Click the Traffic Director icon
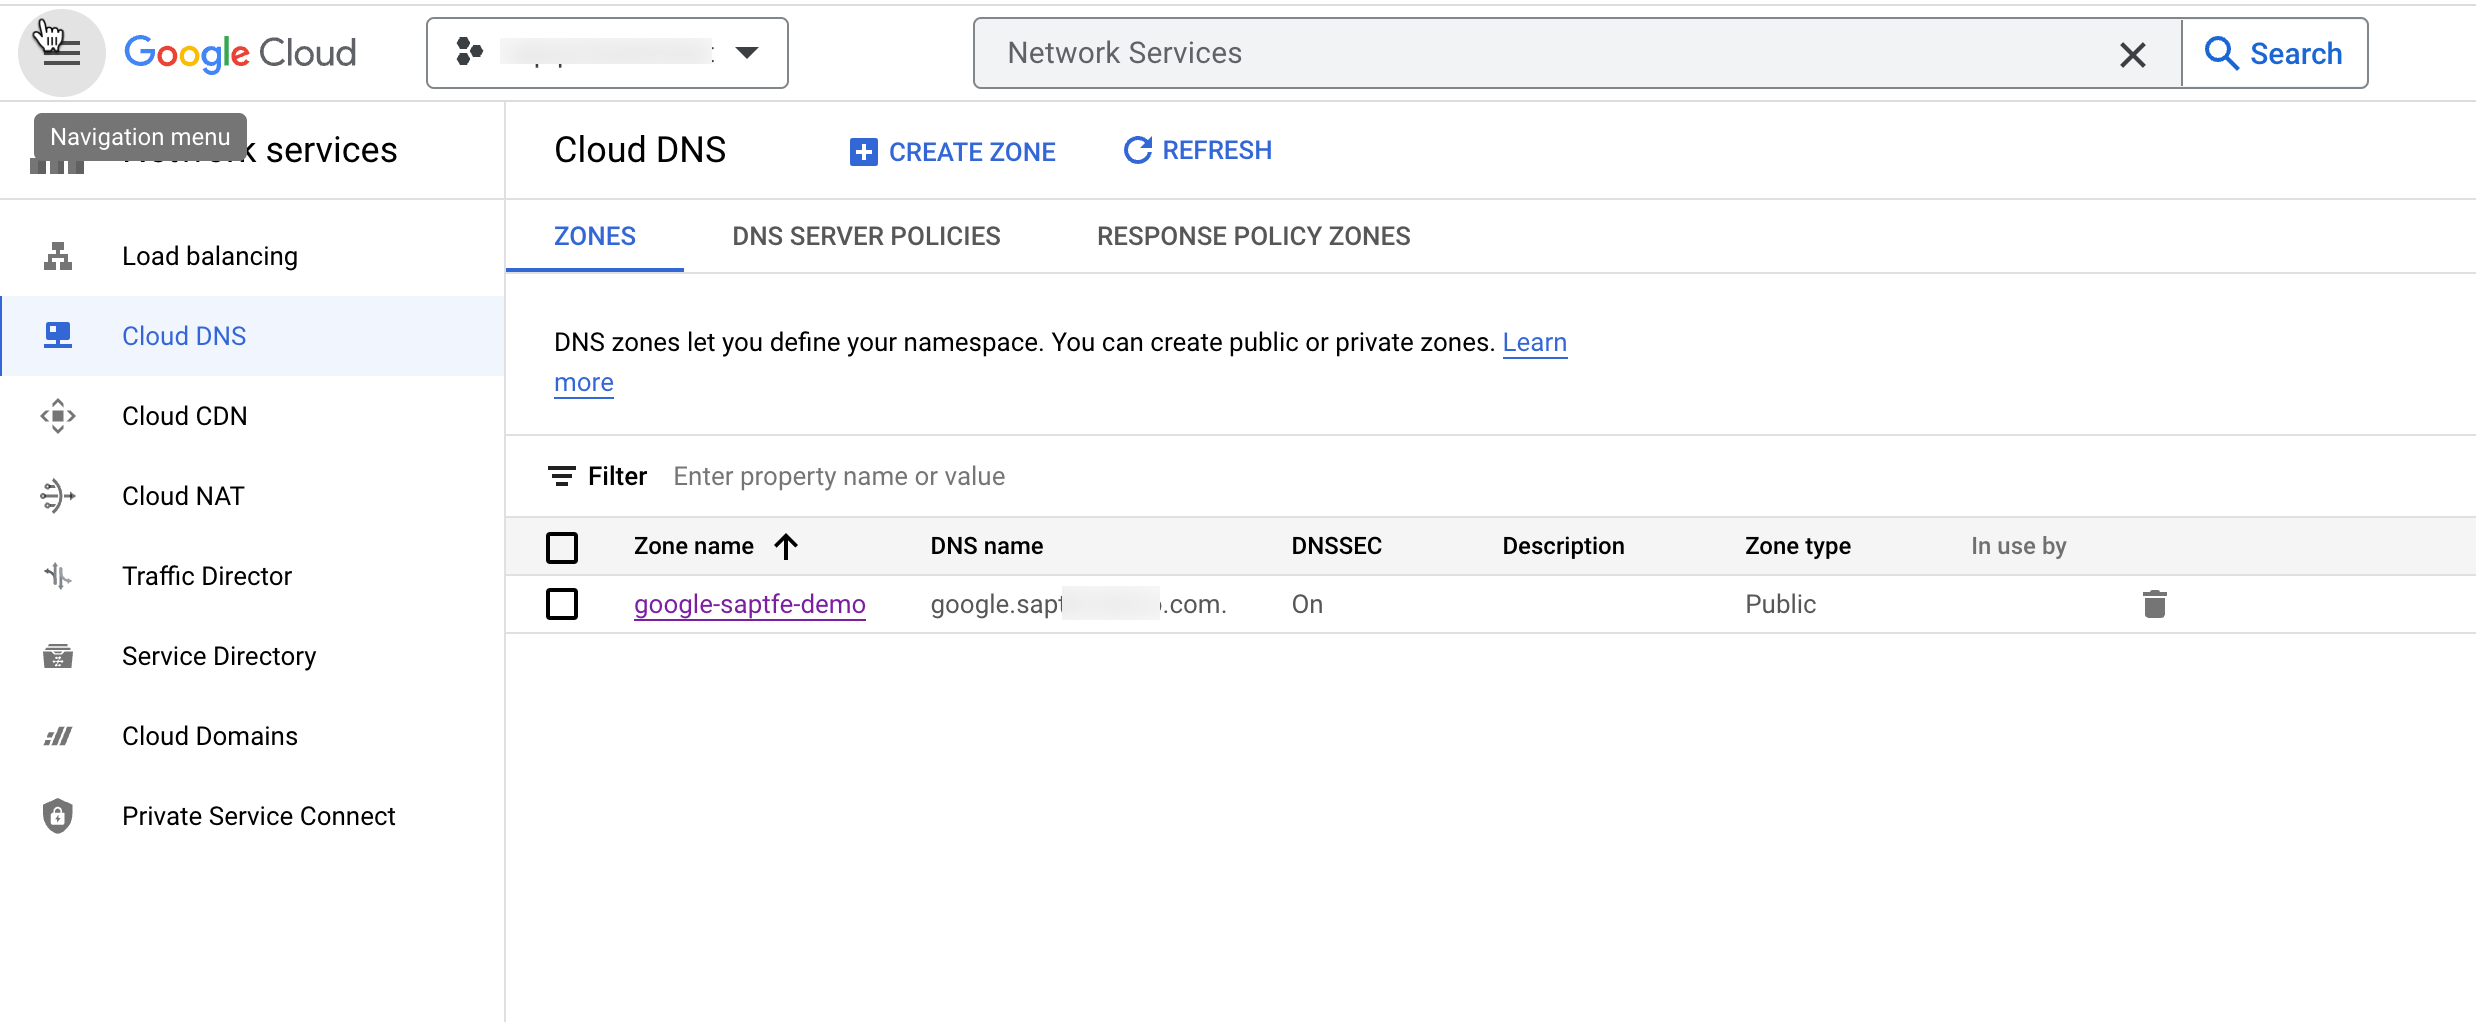This screenshot has height=1022, width=2476. point(58,576)
